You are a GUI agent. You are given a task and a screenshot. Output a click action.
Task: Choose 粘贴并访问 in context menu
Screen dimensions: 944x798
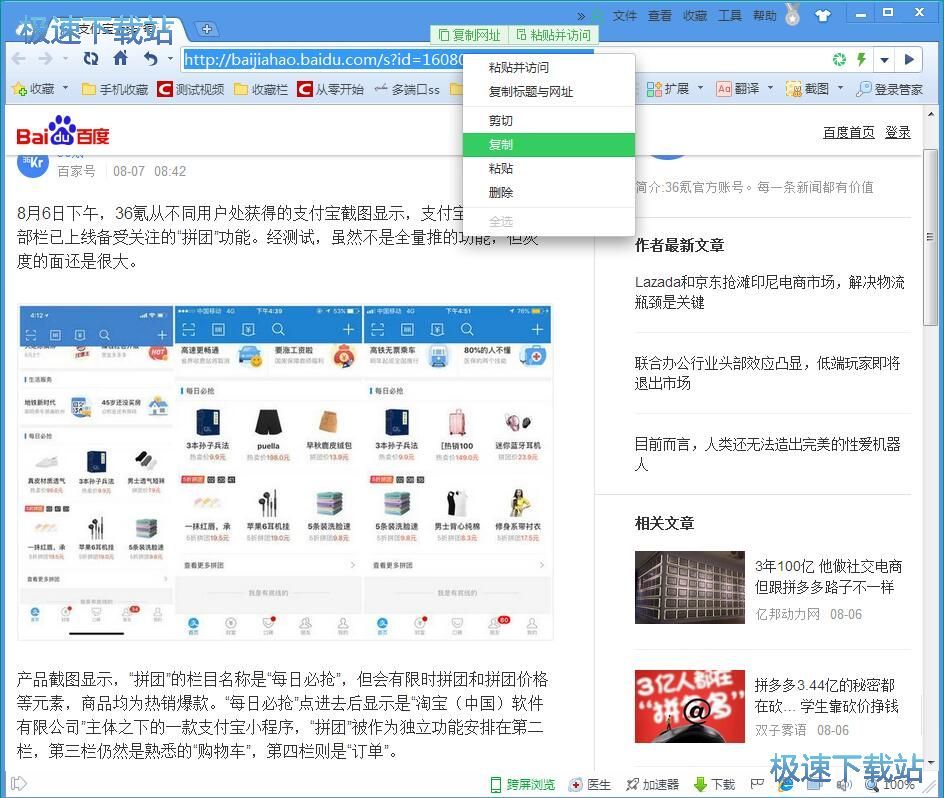click(x=548, y=67)
